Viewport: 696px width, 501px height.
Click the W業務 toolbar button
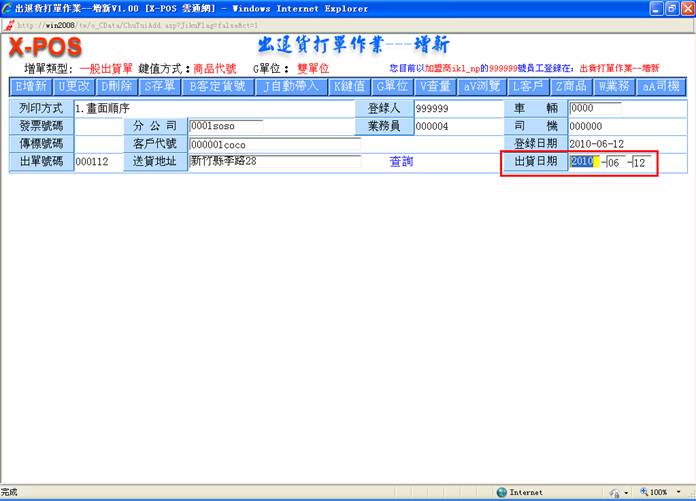[x=615, y=86]
